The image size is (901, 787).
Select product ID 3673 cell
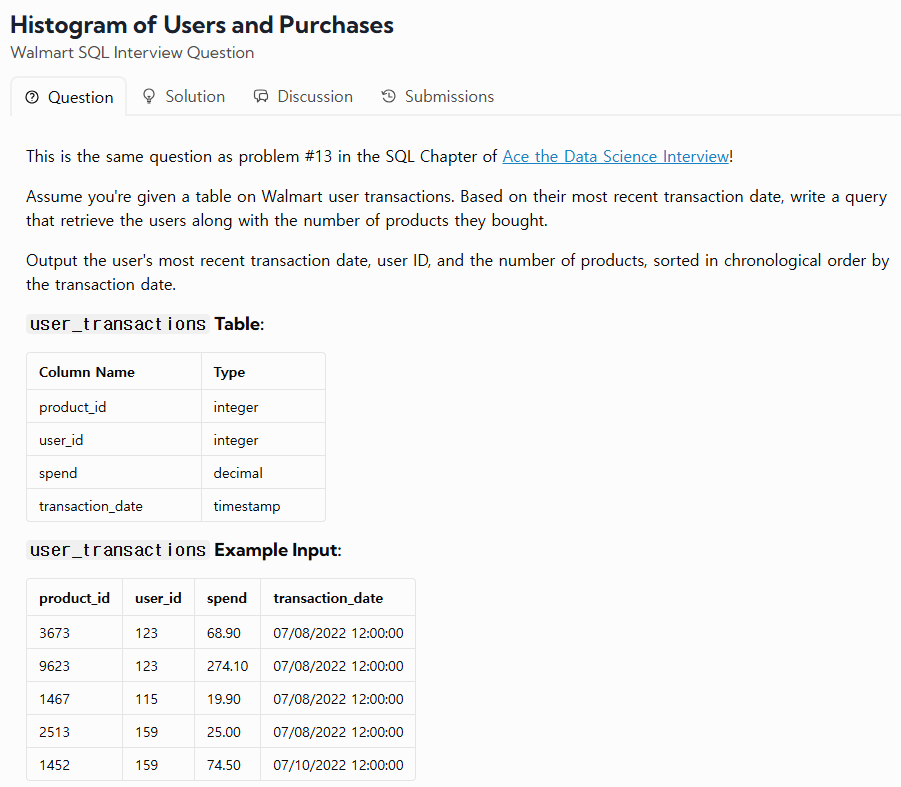click(x=75, y=633)
